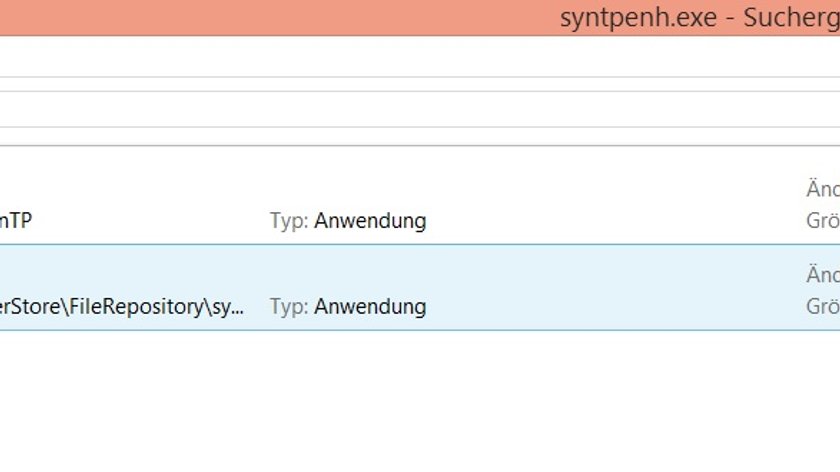Click the "Grö" size label of first result
The height and width of the screenshot is (472, 840).
pos(823,221)
